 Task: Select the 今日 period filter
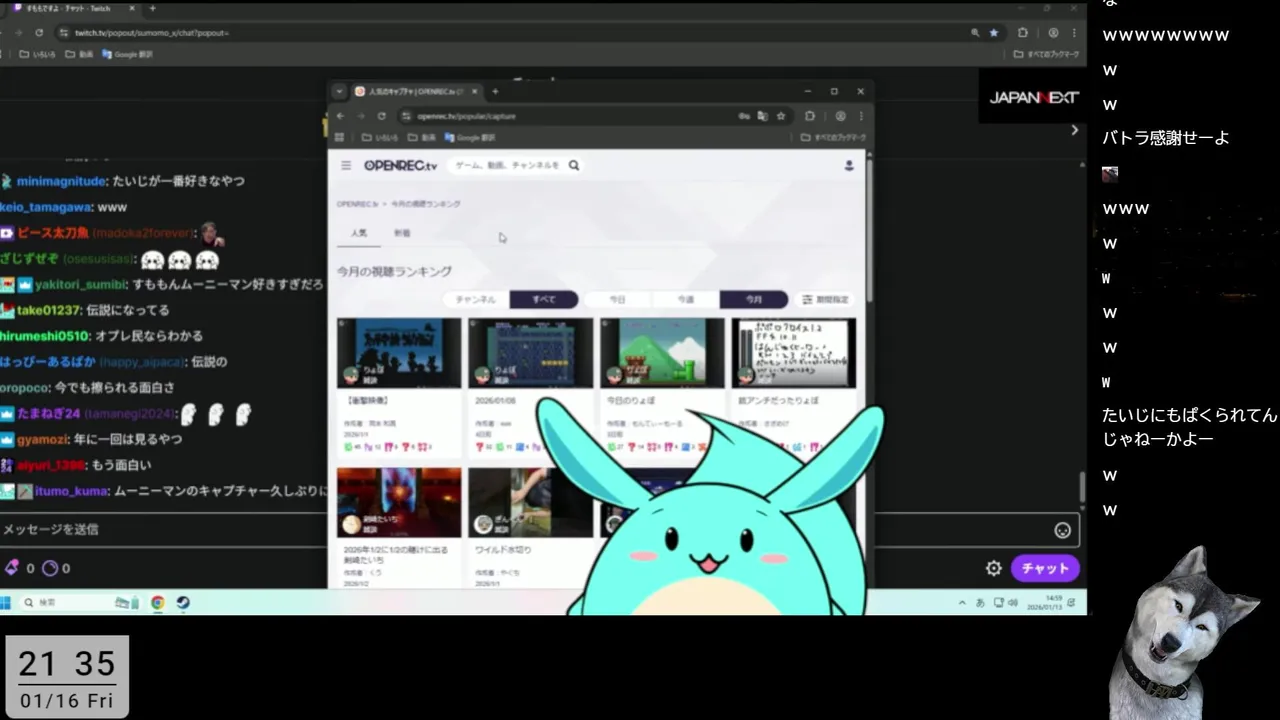pyautogui.click(x=617, y=299)
